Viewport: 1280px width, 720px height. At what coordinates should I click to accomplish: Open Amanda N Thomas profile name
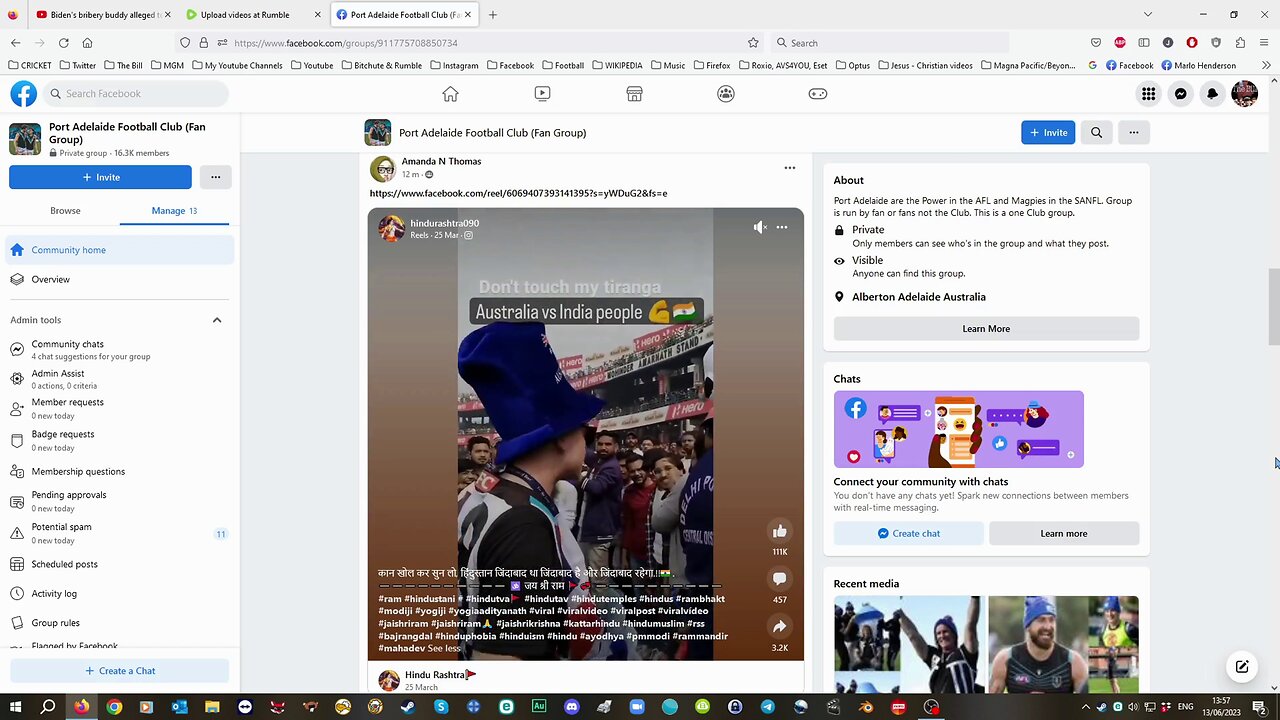pyautogui.click(x=441, y=161)
